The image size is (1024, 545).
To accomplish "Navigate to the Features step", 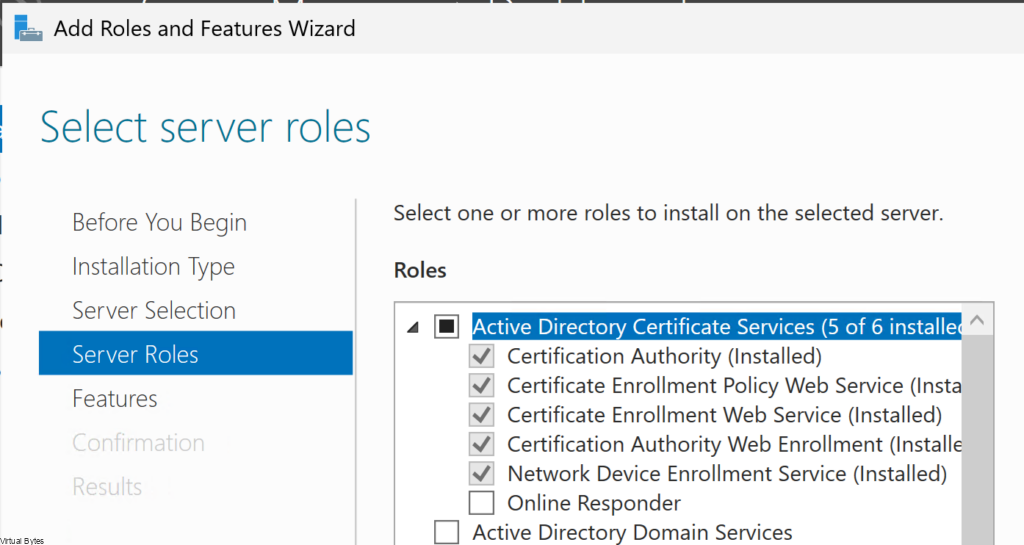I will point(115,399).
